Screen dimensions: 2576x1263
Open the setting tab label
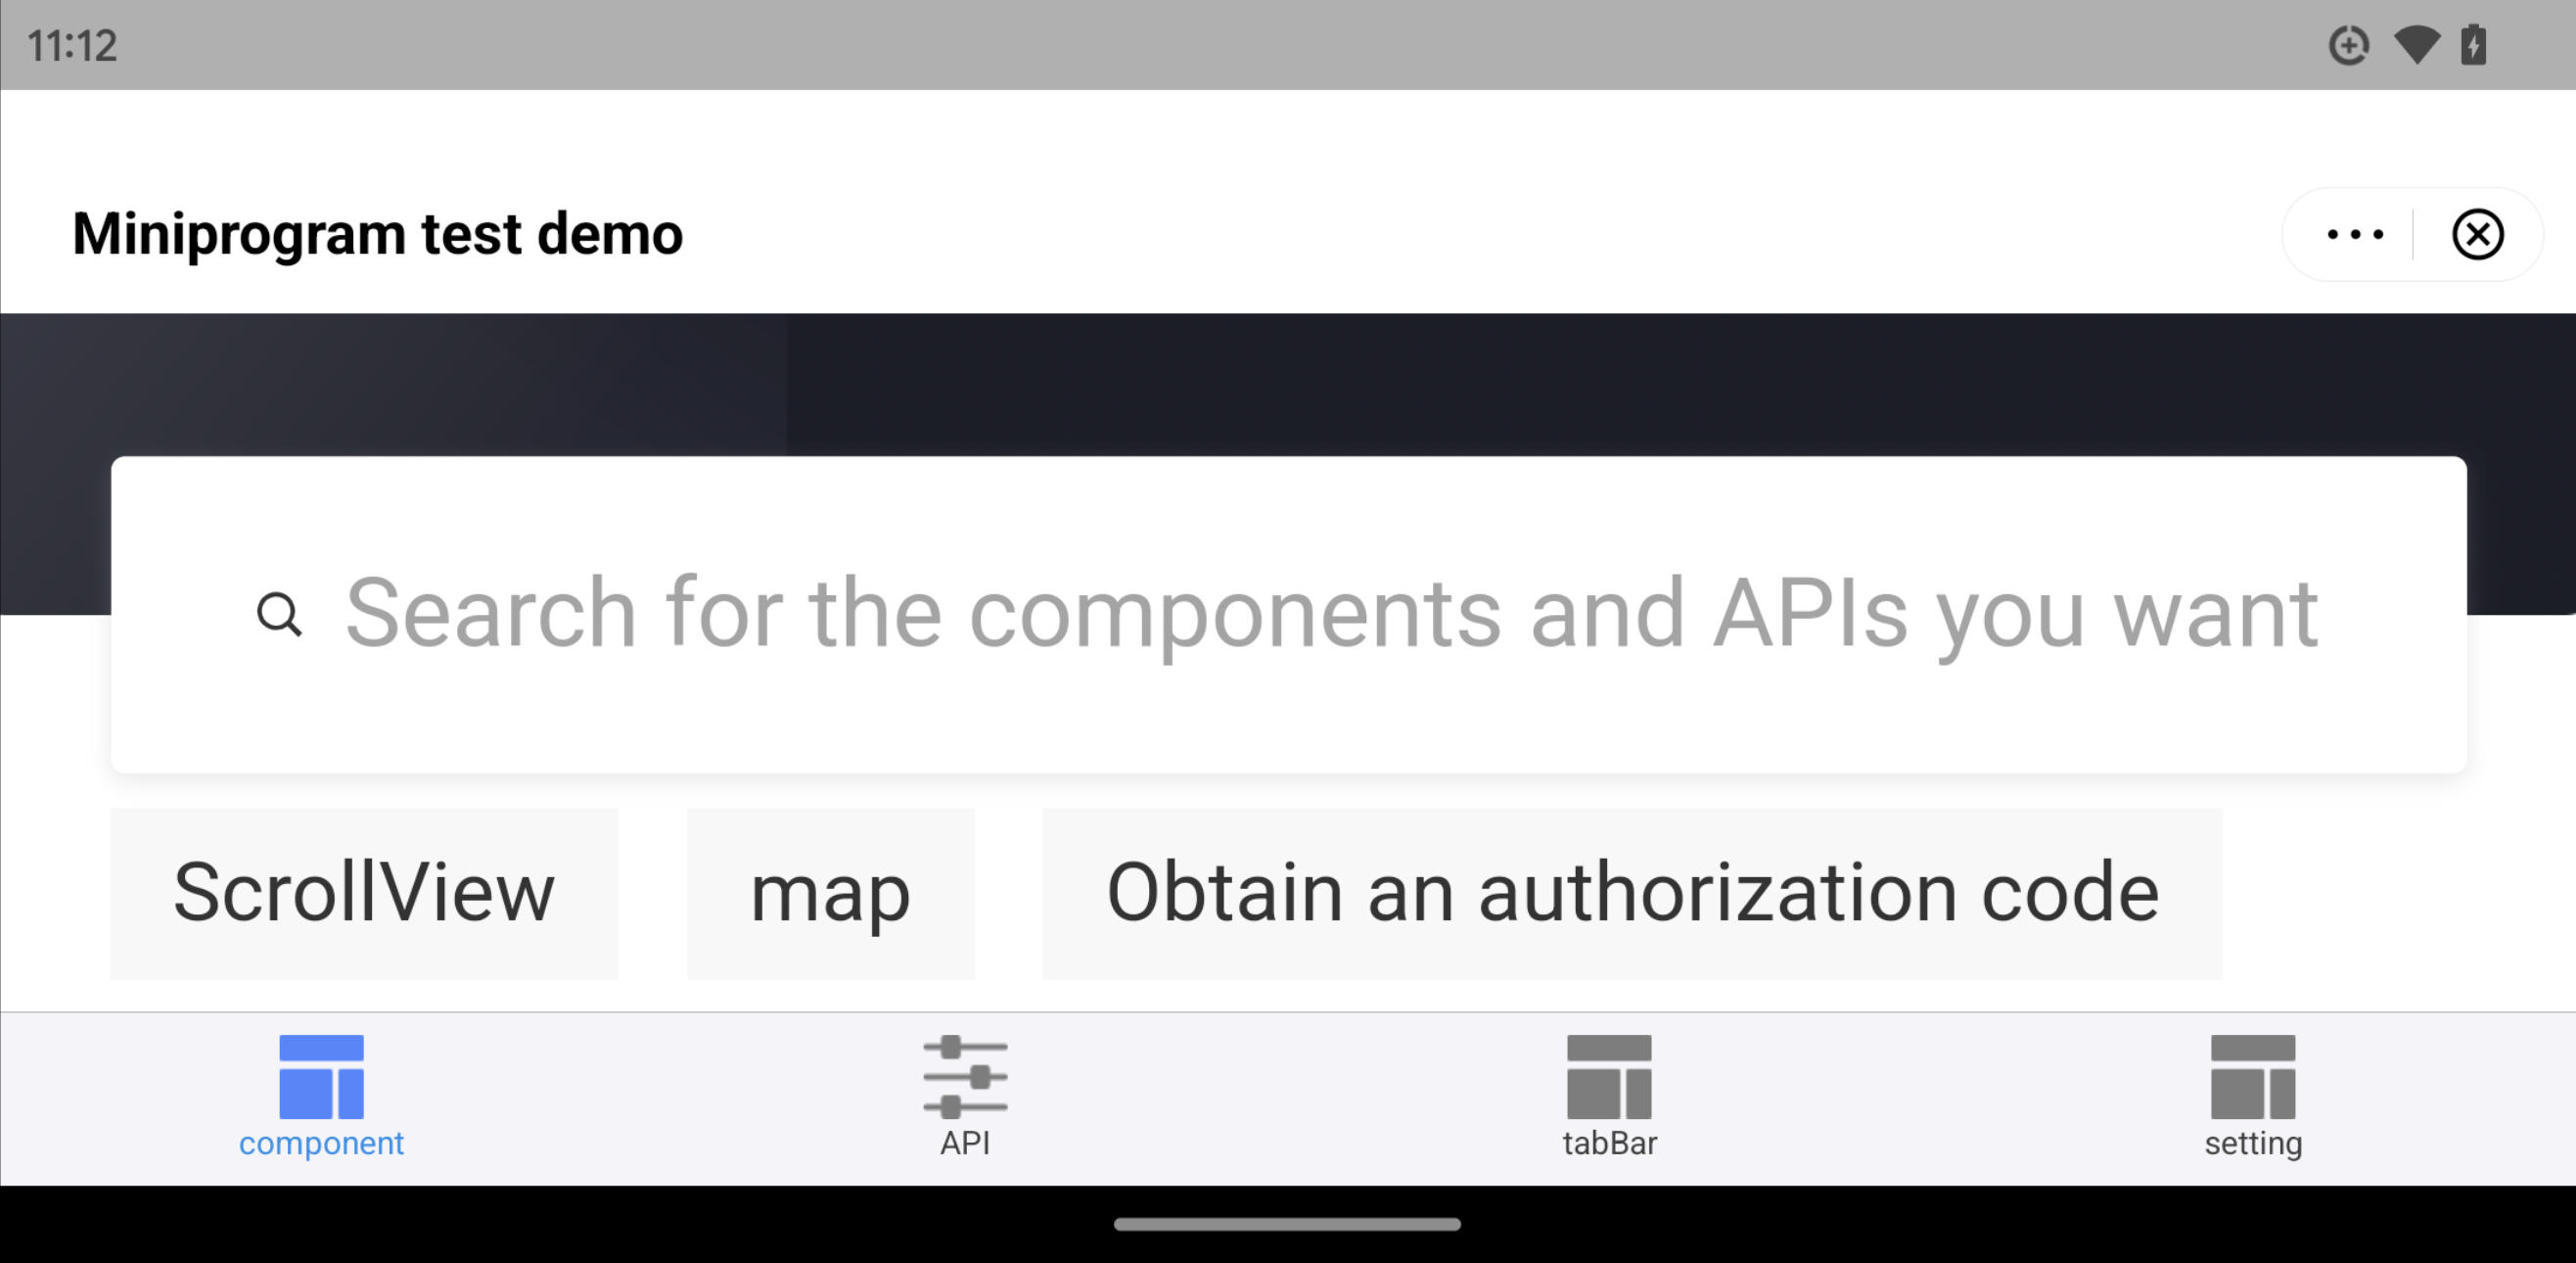(x=2253, y=1143)
